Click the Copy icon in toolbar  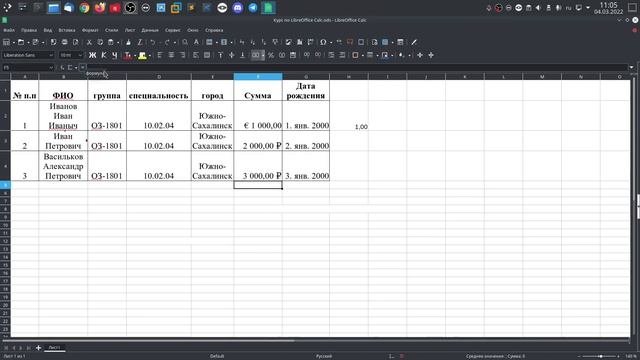pyautogui.click(x=100, y=42)
